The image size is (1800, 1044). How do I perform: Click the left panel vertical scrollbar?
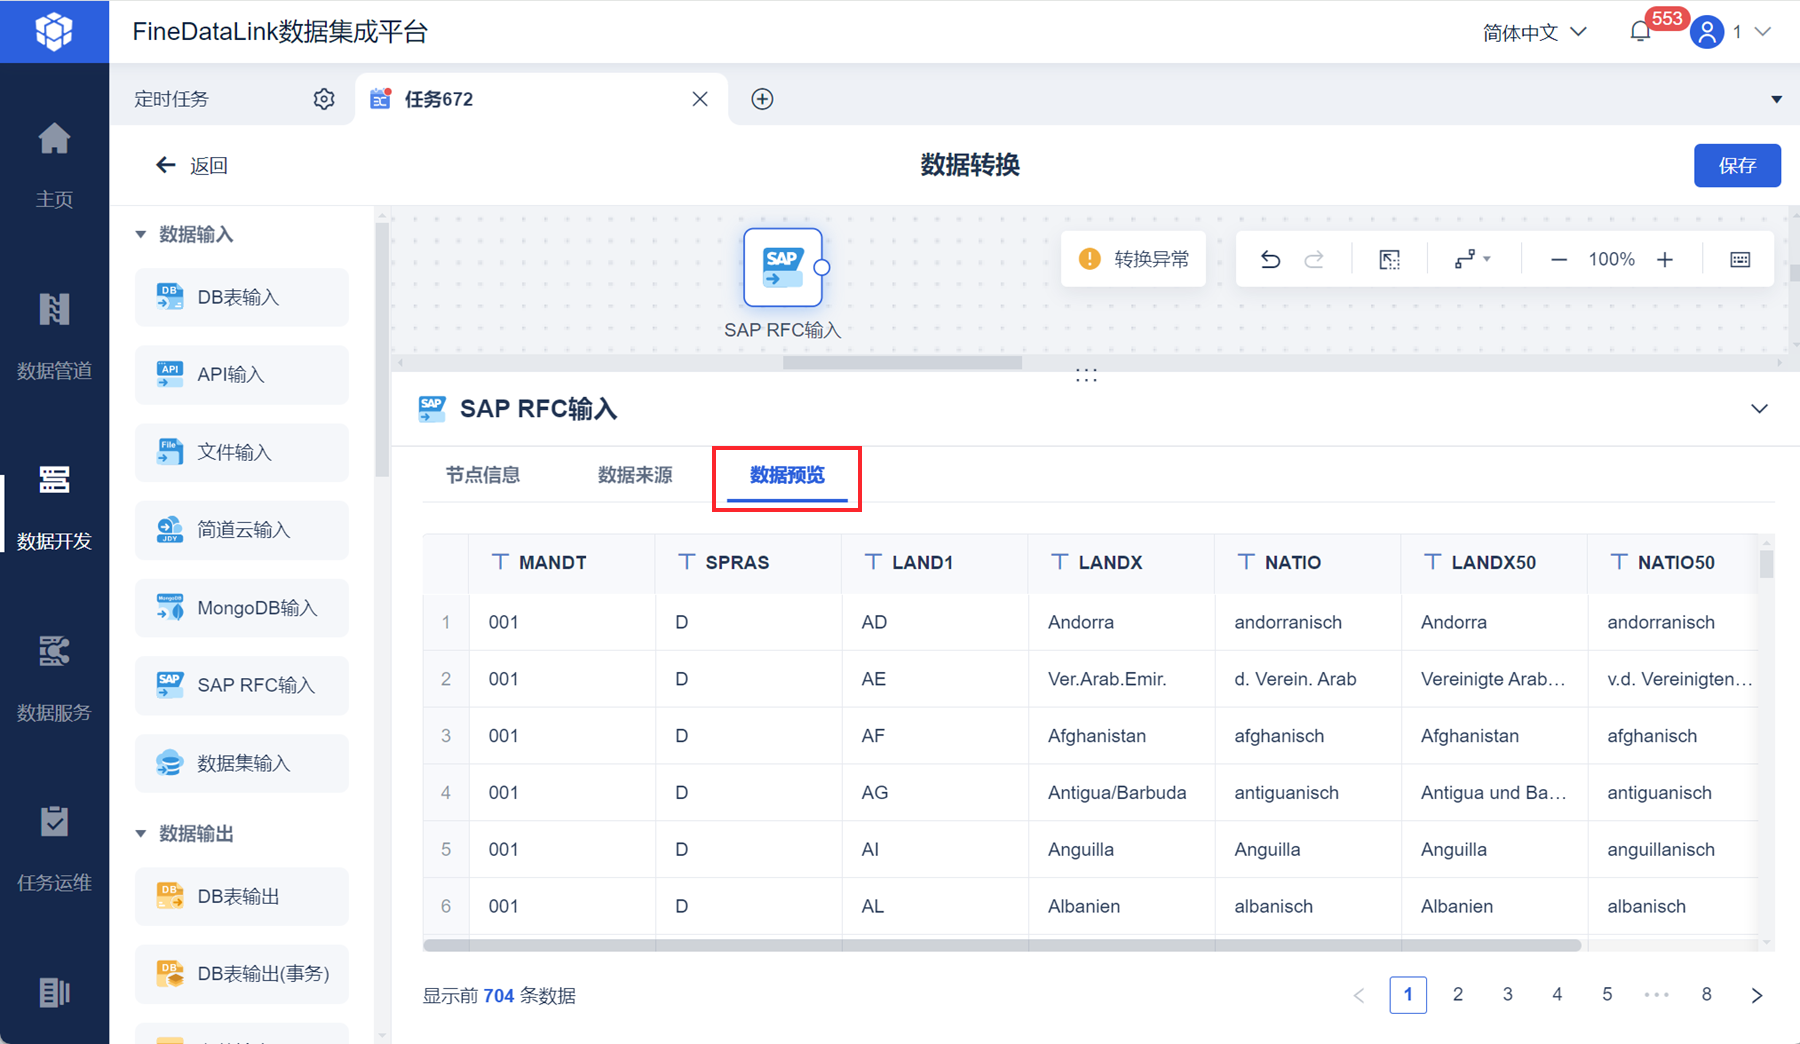[x=381, y=350]
